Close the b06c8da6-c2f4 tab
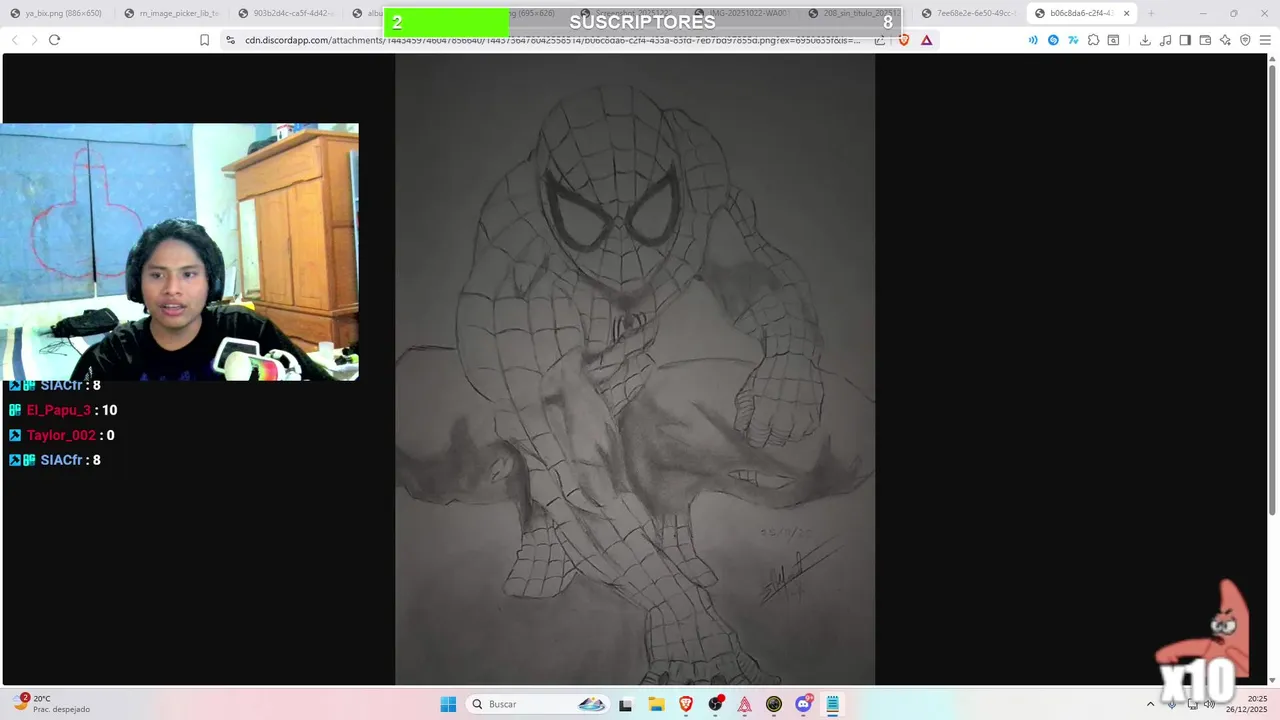 [x=1127, y=13]
